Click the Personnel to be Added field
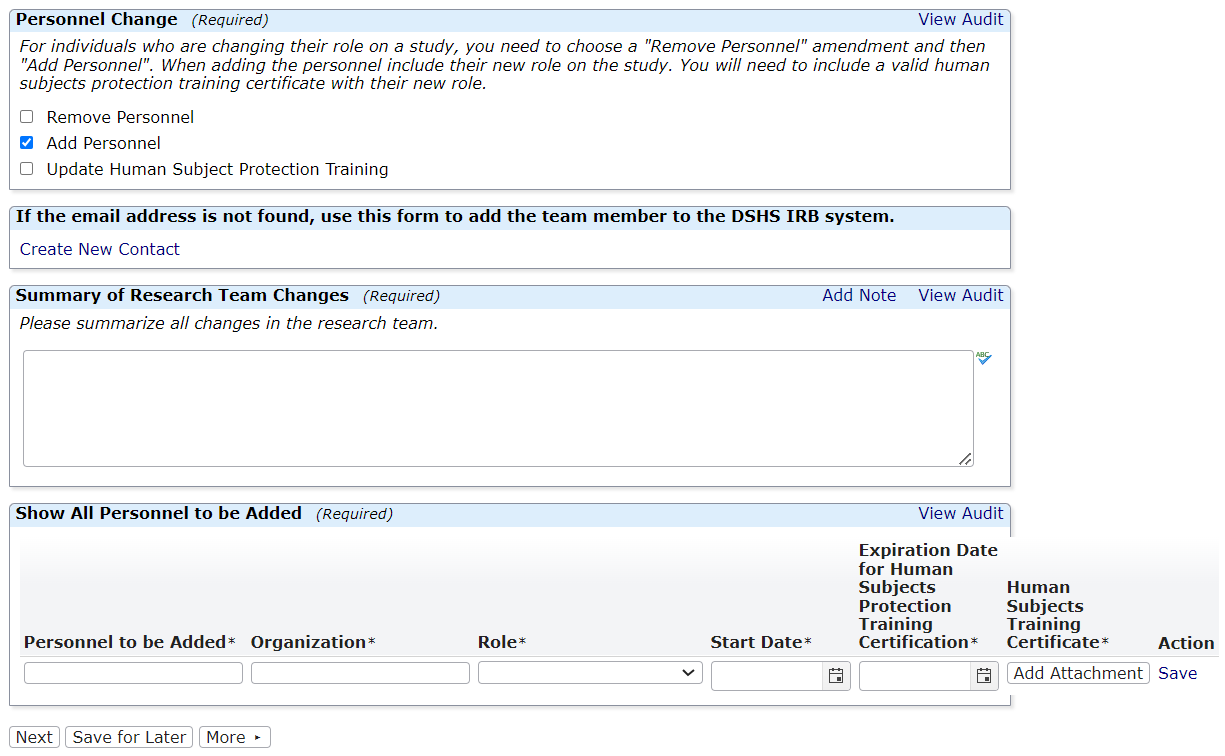 click(x=133, y=672)
